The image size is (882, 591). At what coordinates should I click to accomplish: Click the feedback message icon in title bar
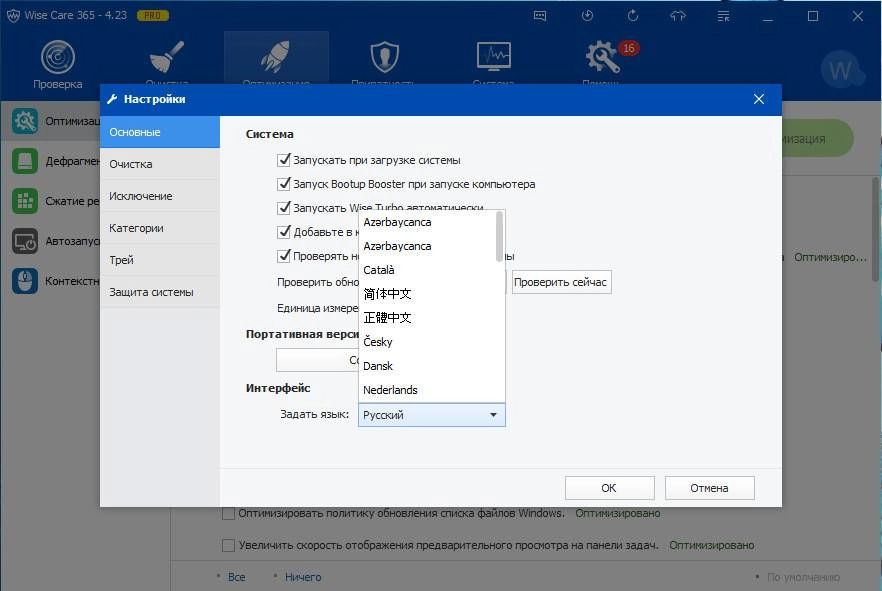(x=540, y=16)
